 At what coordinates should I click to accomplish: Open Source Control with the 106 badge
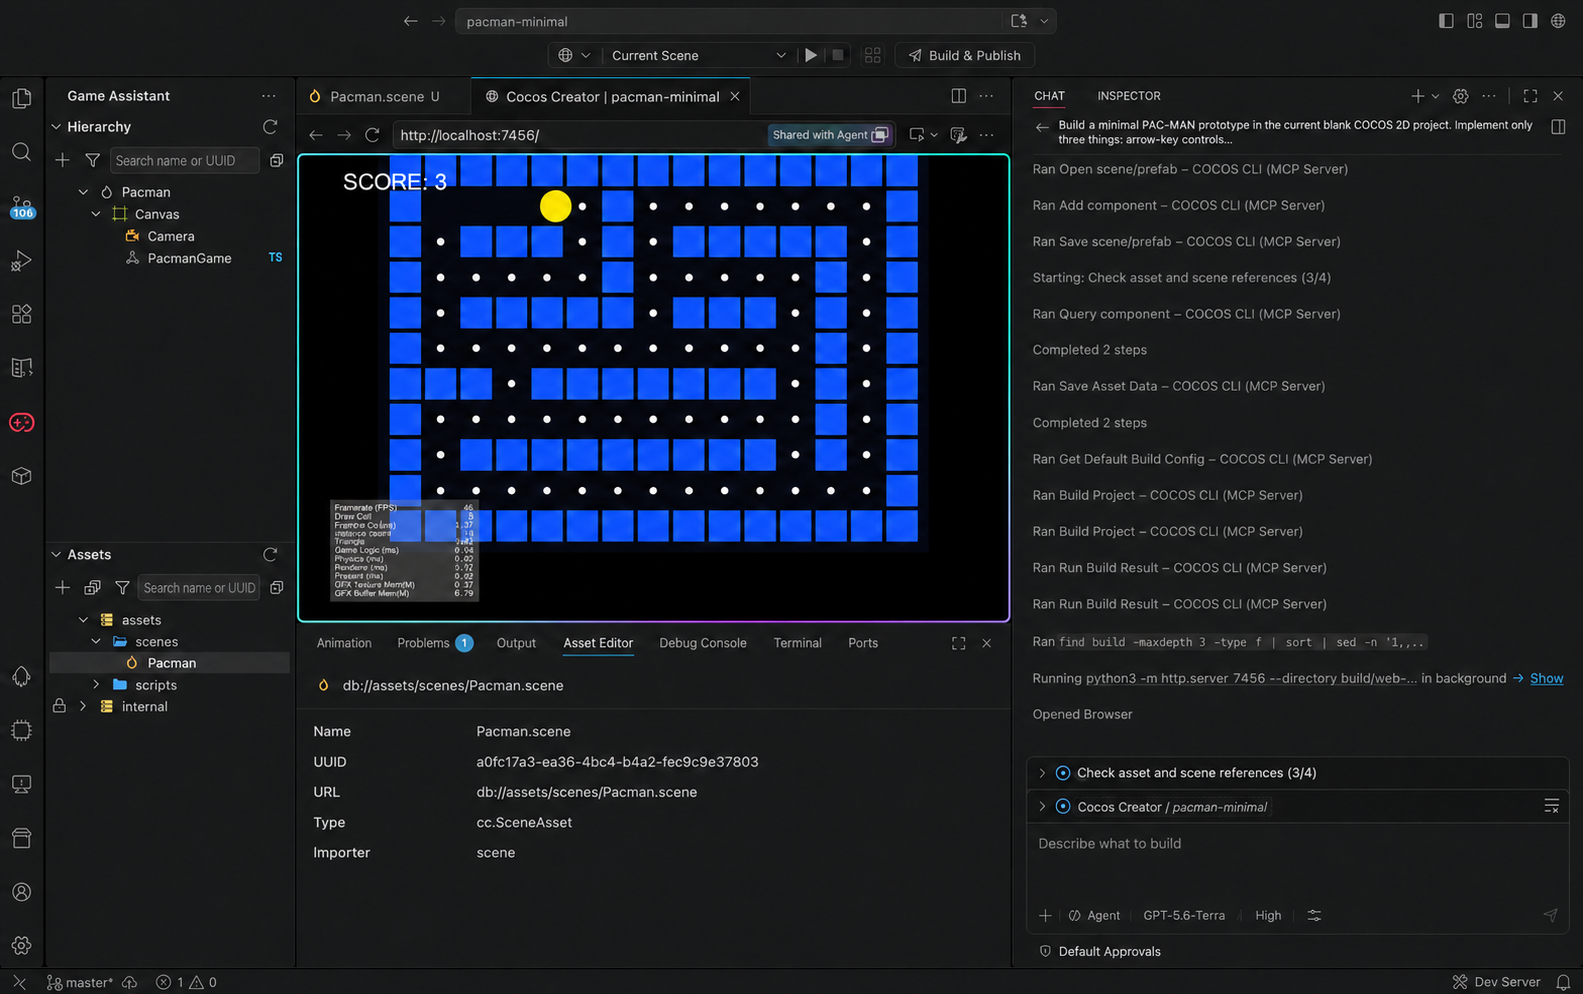point(21,207)
